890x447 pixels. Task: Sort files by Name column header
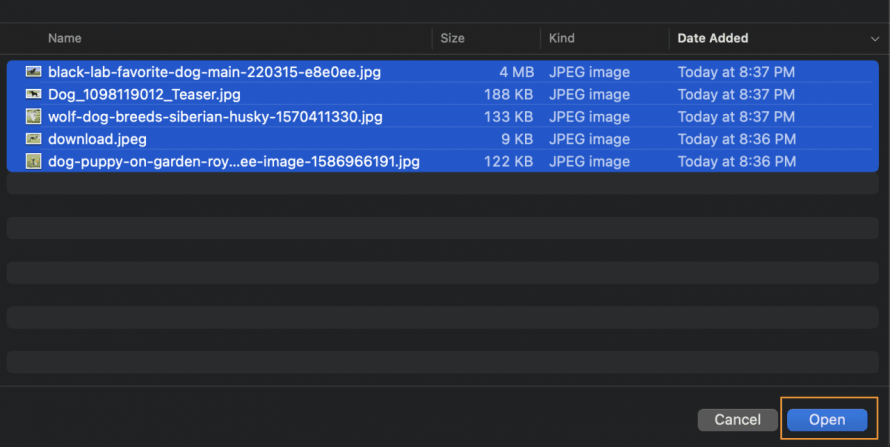pos(64,38)
